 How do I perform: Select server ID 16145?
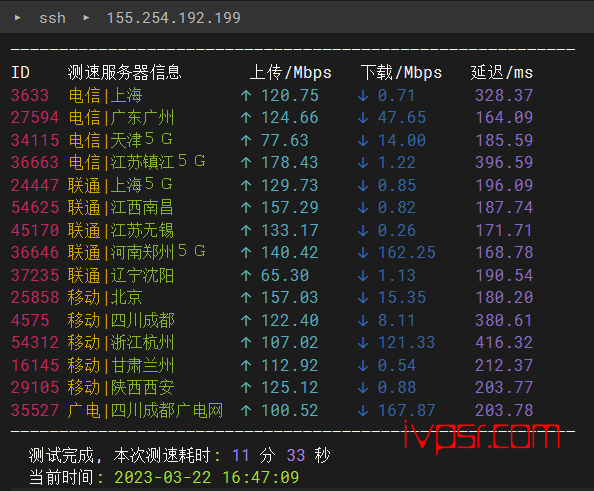tap(35, 366)
